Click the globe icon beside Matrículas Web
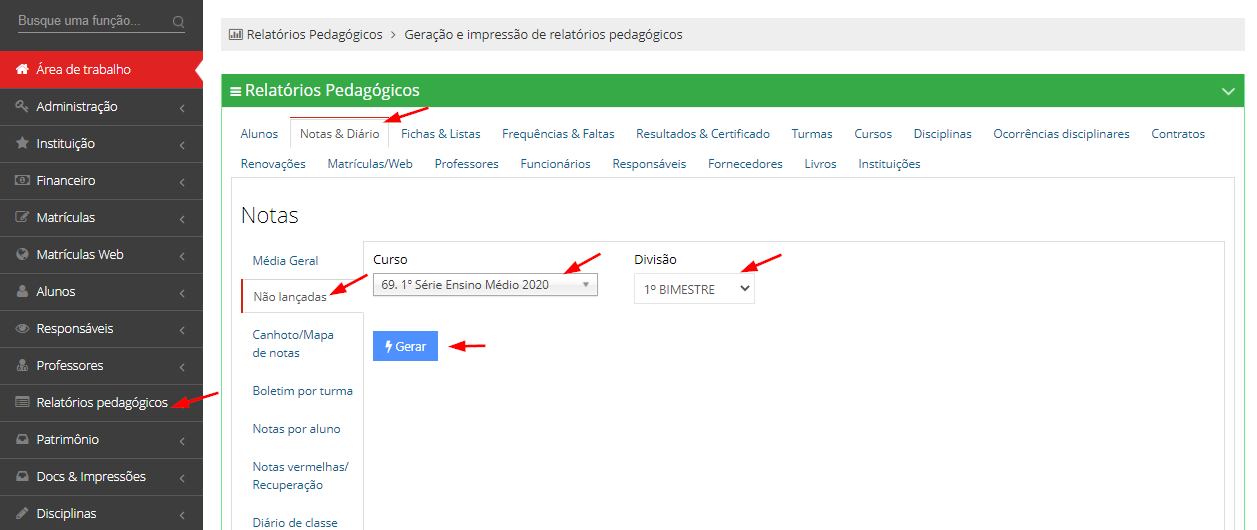The width and height of the screenshot is (1257, 530). click(x=22, y=255)
